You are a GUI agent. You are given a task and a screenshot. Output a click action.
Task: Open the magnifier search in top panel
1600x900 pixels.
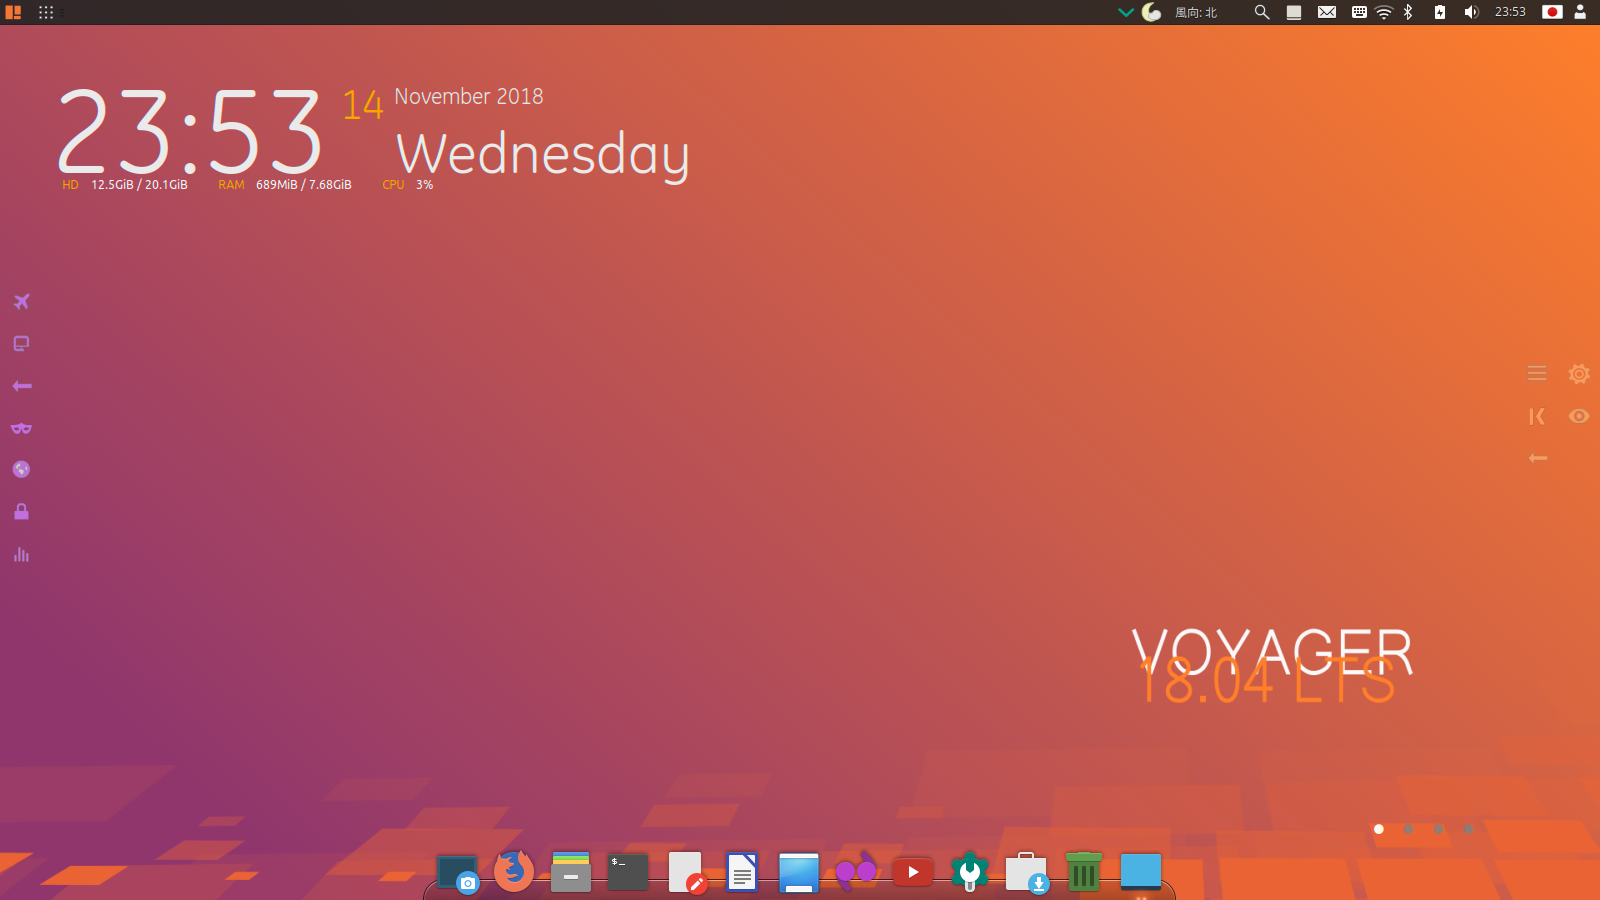(x=1262, y=12)
